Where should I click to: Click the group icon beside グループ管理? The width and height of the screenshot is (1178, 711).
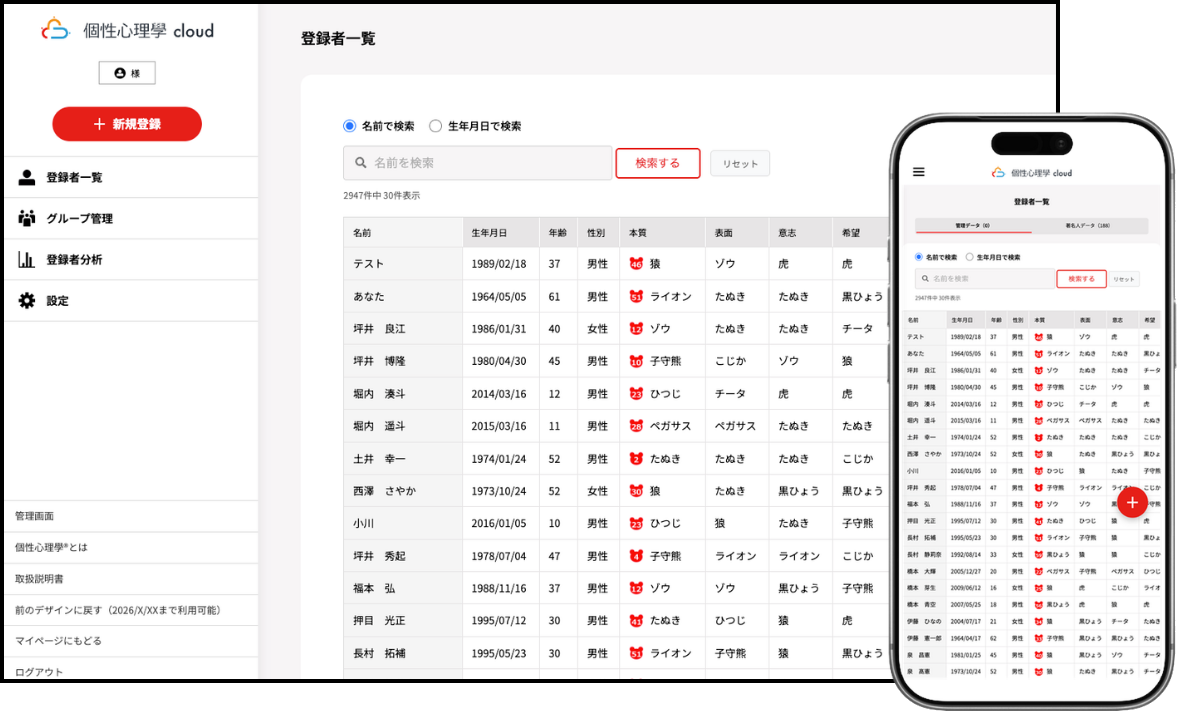tap(27, 219)
